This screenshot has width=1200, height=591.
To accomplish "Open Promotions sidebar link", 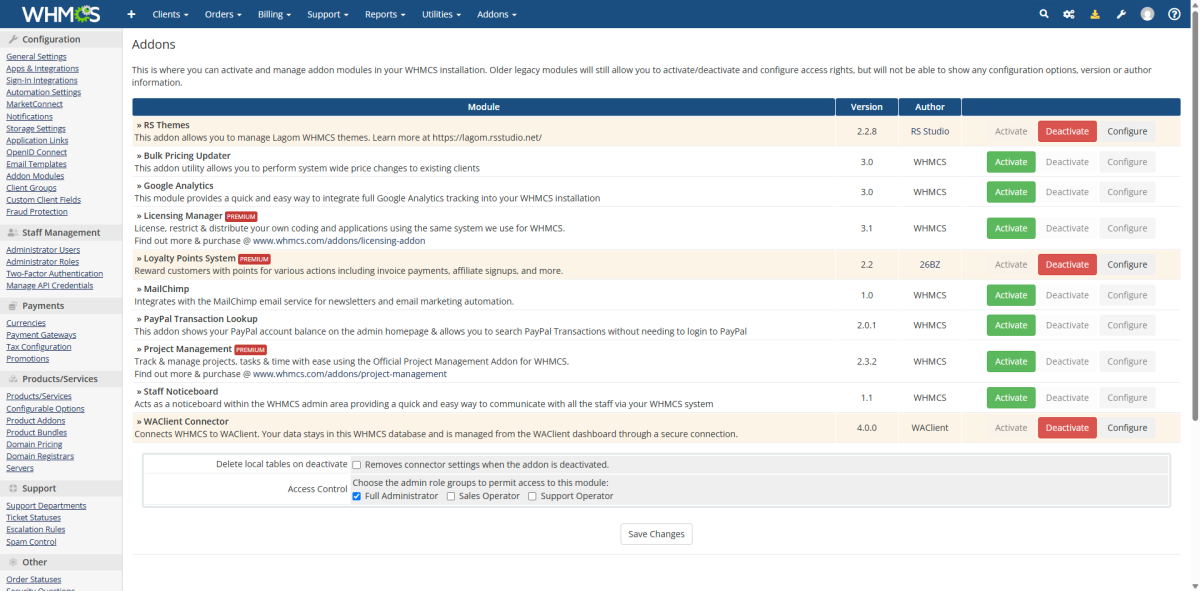I will coord(28,359).
